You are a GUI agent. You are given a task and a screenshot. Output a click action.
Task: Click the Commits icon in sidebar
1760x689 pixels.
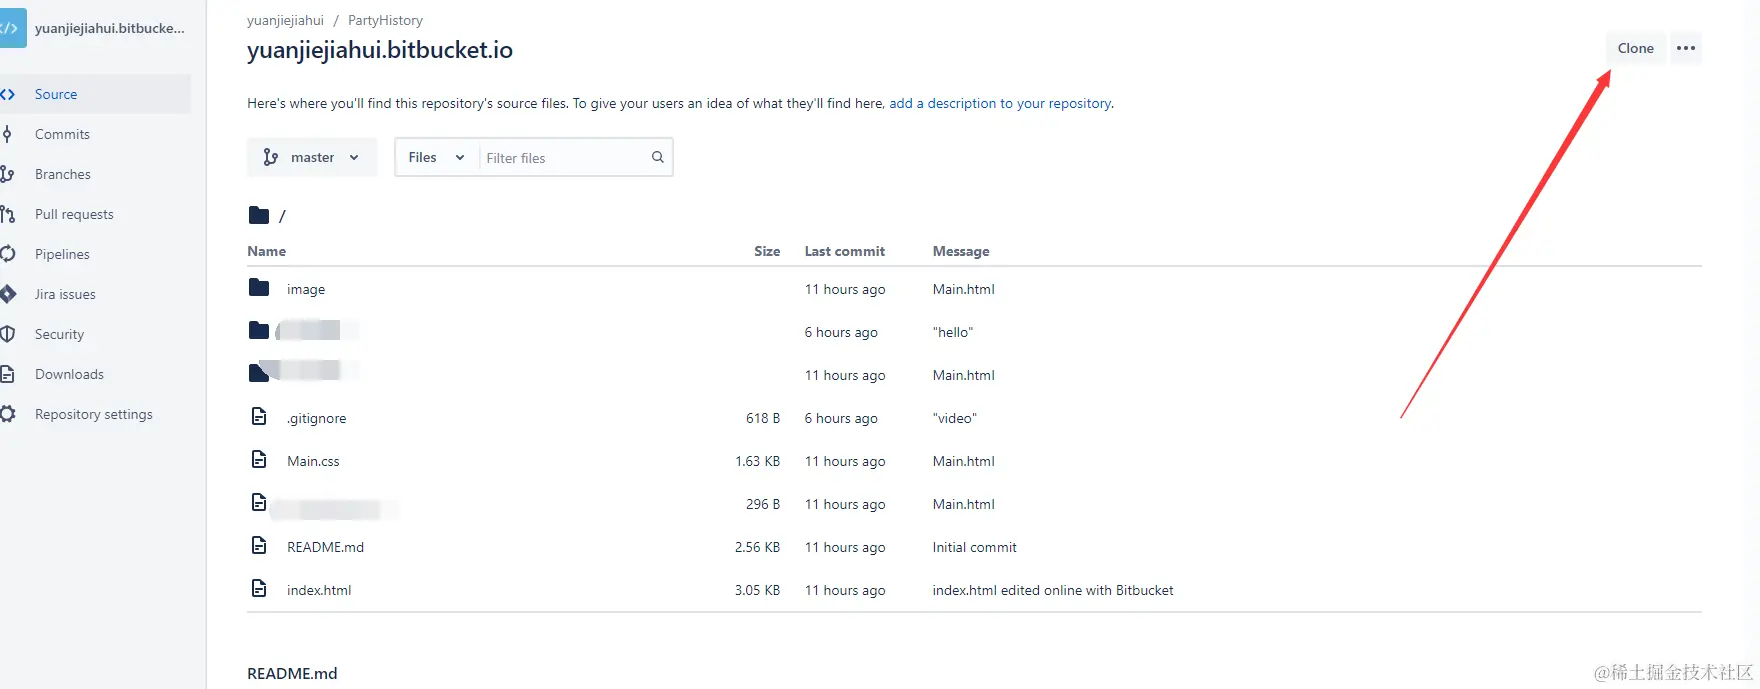pos(7,134)
